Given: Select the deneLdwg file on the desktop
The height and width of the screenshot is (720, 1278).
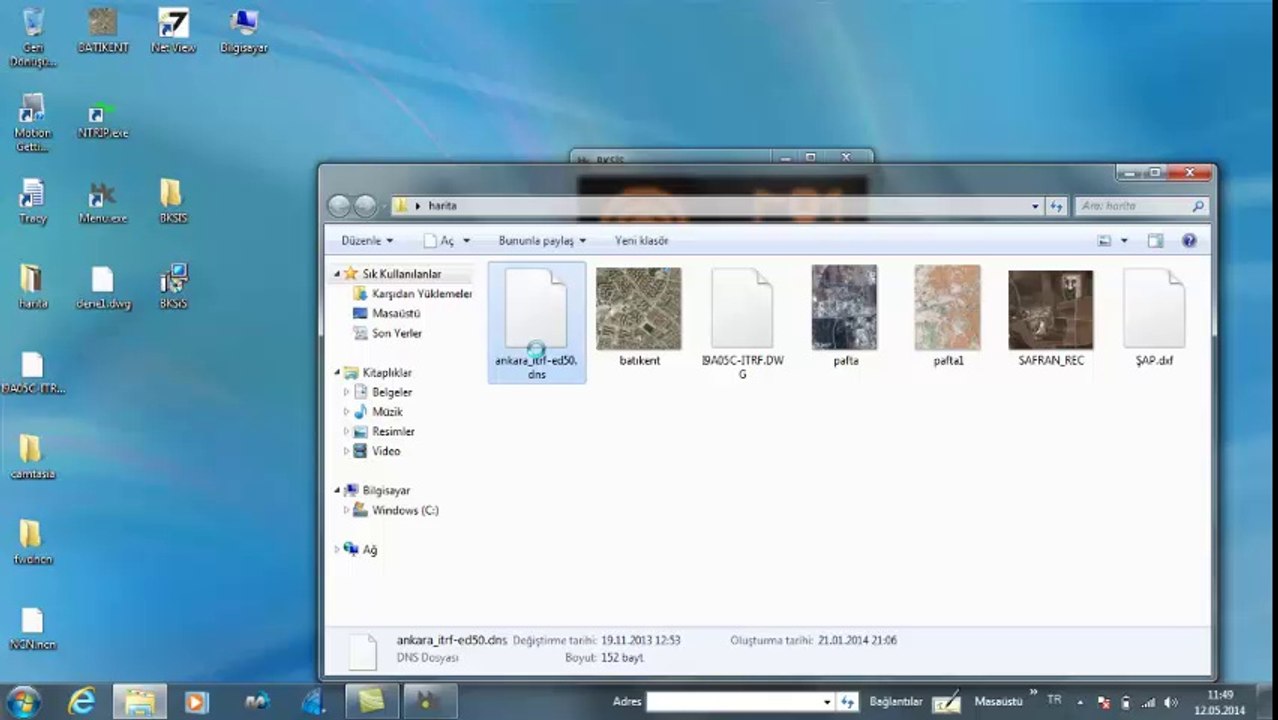Looking at the screenshot, I should [x=103, y=286].
